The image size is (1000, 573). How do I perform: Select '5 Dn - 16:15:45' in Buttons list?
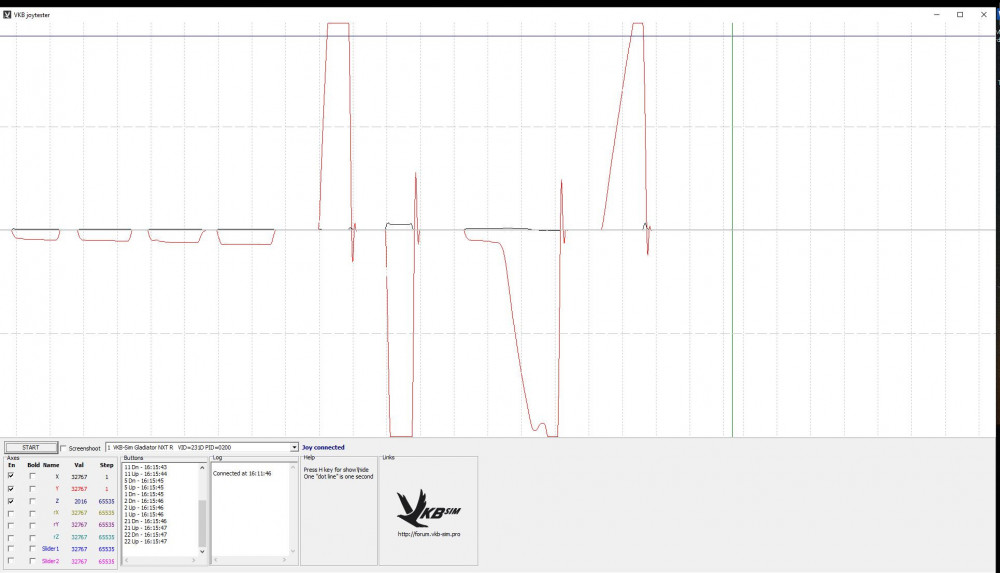(x=144, y=481)
